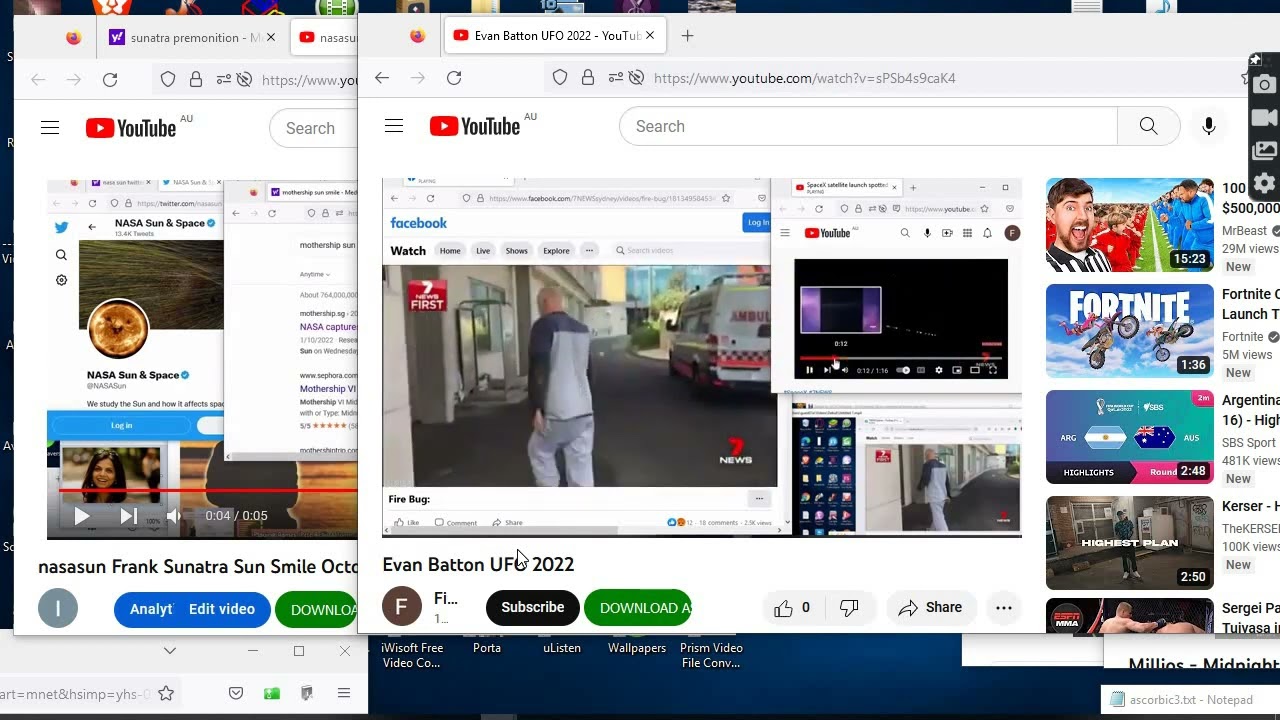Expand the list all tabs chevron

(170, 650)
